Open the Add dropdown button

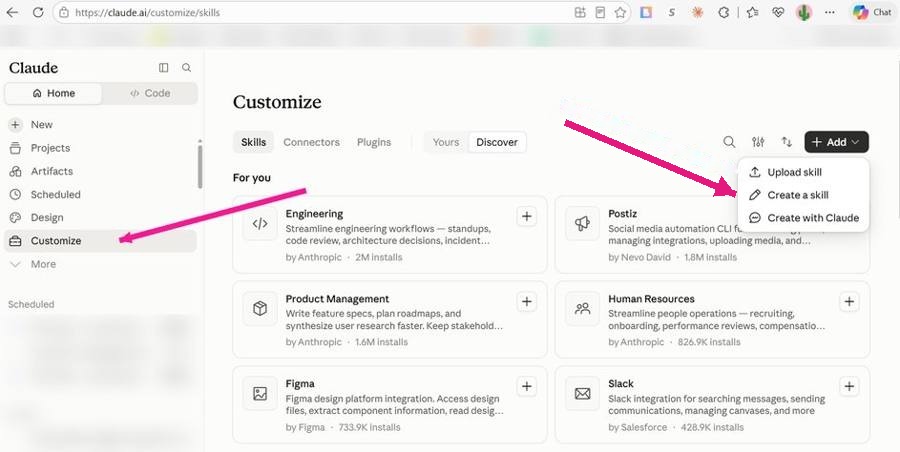836,142
